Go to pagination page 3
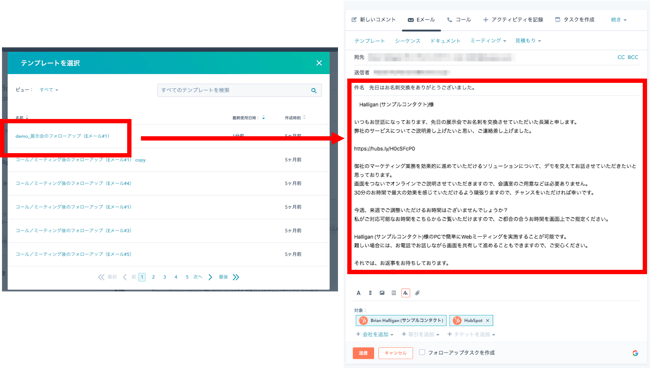This screenshot has width=650, height=368. pos(165,277)
